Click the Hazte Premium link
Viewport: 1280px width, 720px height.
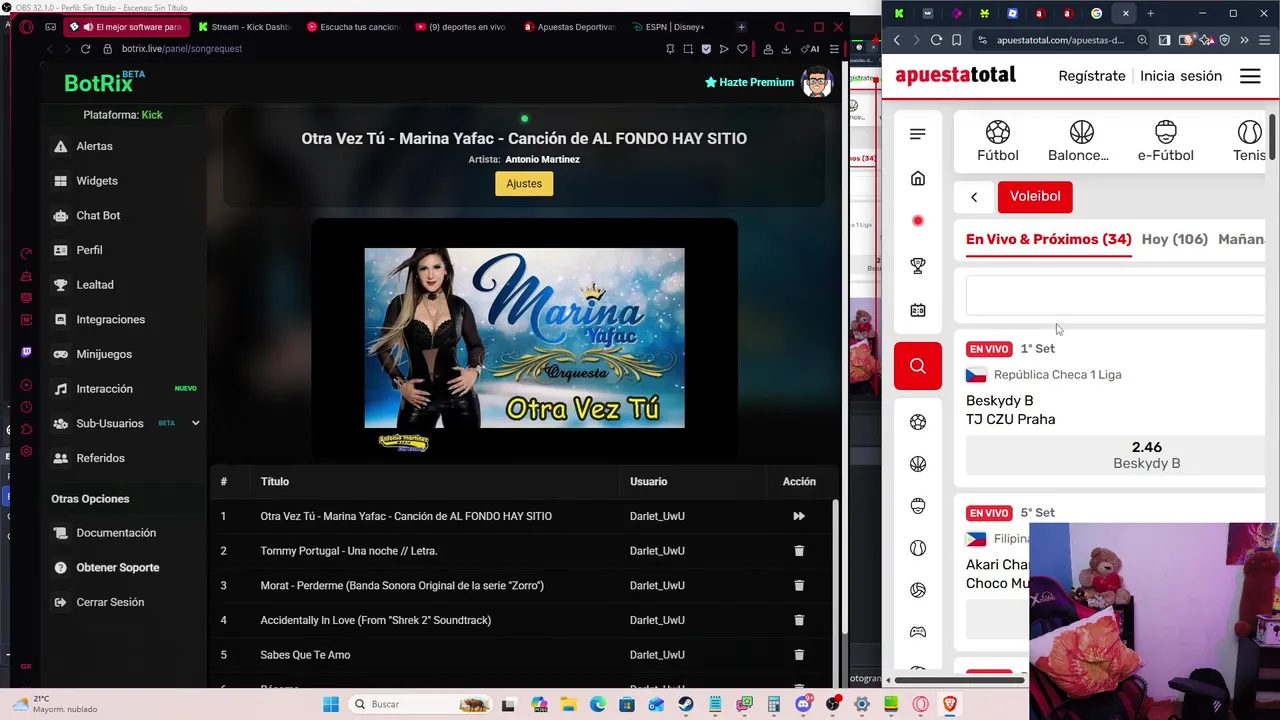pyautogui.click(x=749, y=82)
